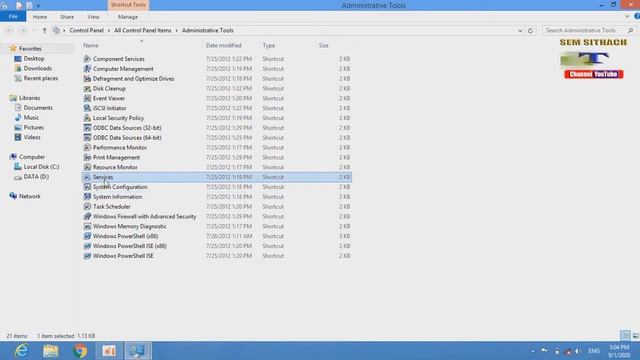Sort by the Type column header

269,45
